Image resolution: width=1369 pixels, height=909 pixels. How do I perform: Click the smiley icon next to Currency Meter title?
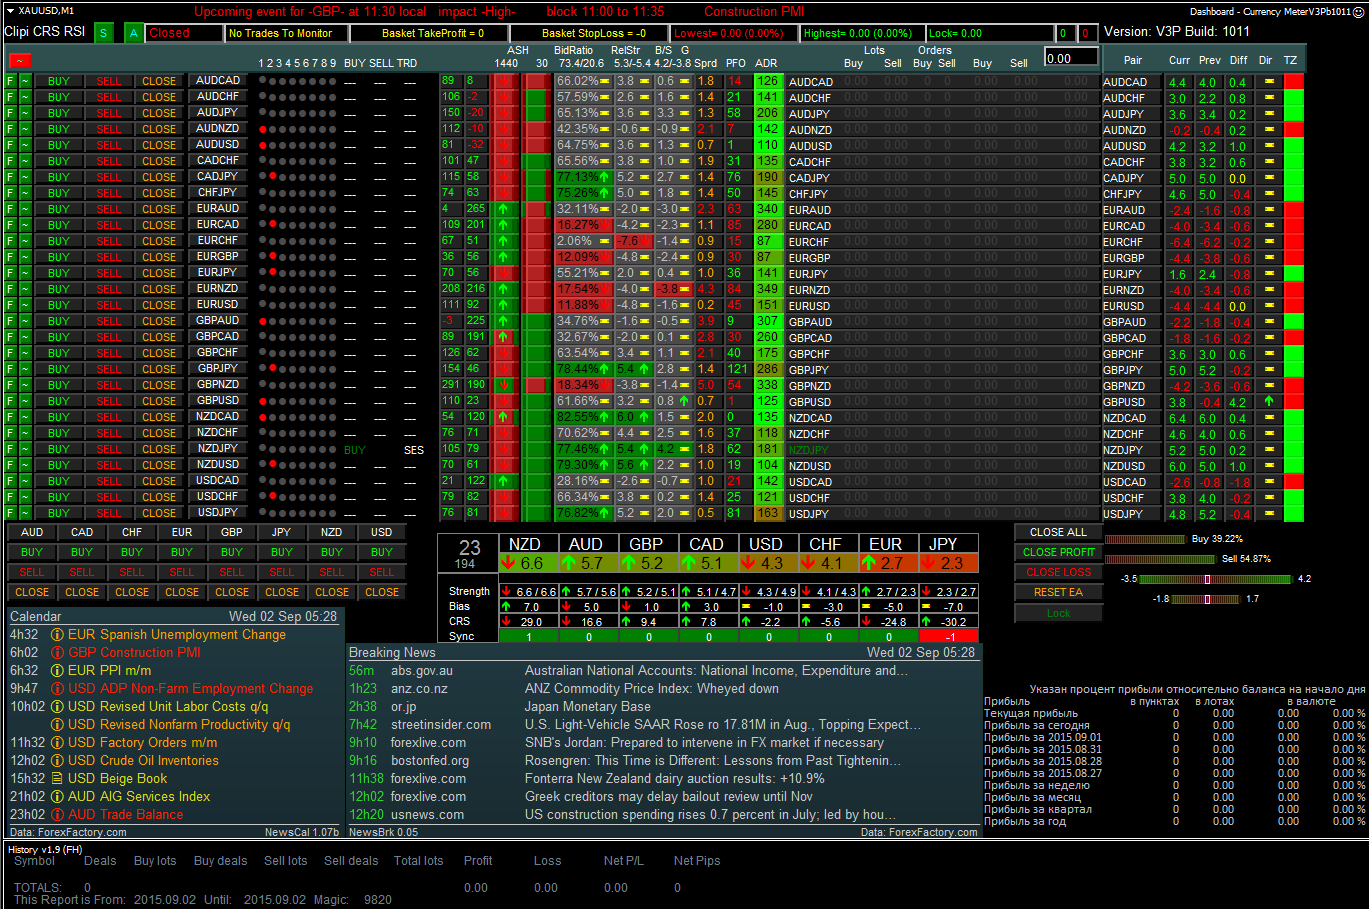point(1360,11)
